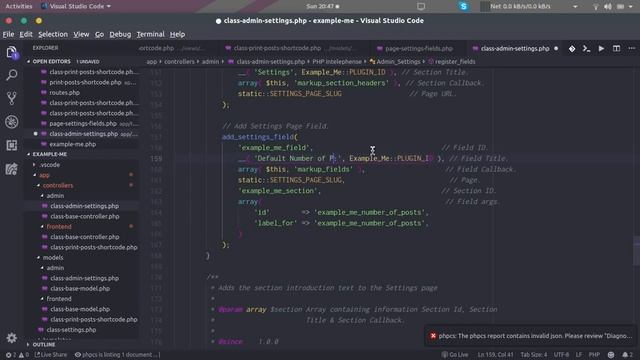The height and width of the screenshot is (360, 640).
Task: Open the Help menu
Action: click(x=178, y=34)
